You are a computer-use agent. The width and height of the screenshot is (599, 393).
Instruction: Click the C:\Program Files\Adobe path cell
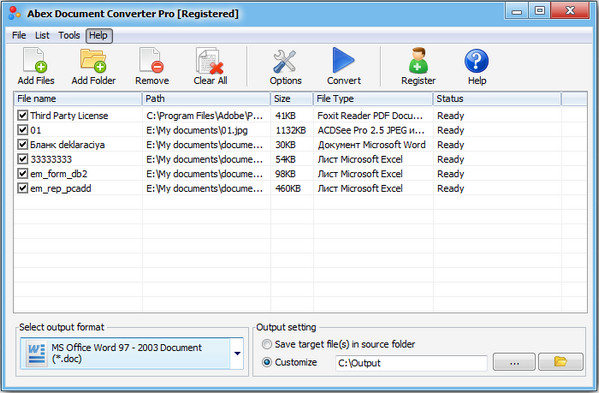(204, 115)
